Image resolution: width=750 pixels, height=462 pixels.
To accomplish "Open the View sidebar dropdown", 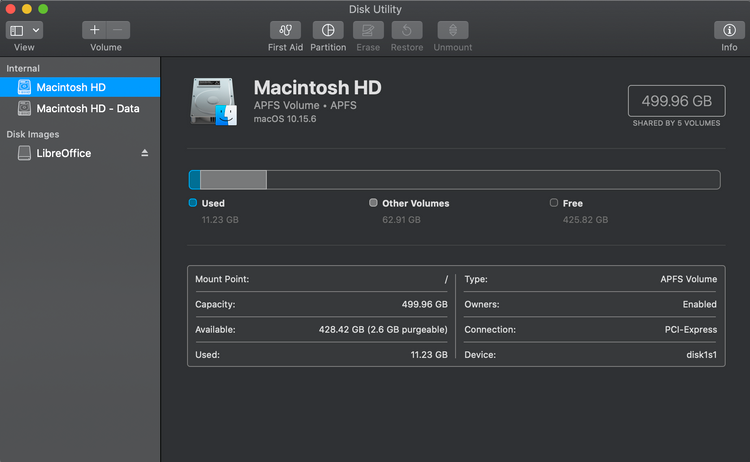I will coord(24,30).
